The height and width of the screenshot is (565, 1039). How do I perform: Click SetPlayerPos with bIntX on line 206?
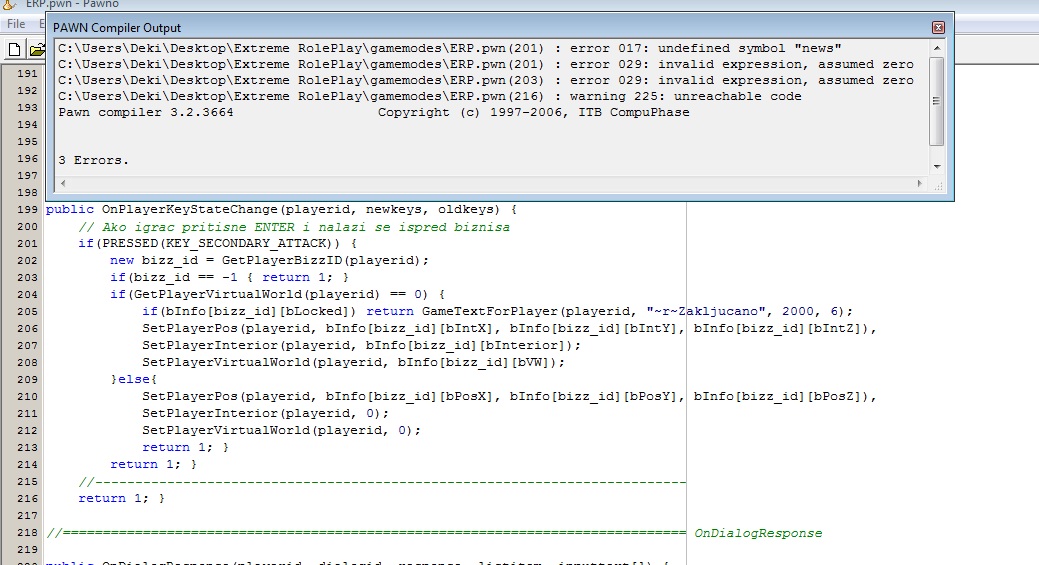(x=510, y=329)
